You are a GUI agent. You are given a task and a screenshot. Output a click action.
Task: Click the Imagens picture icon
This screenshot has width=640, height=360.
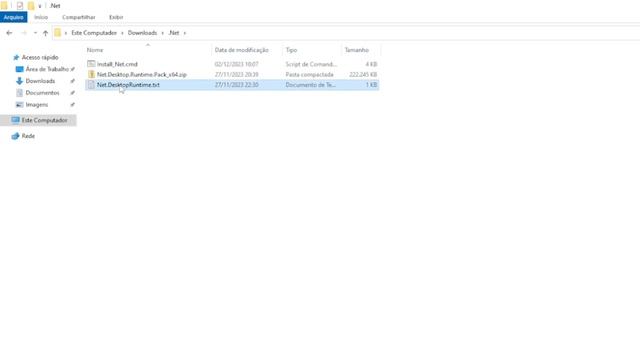click(19, 105)
